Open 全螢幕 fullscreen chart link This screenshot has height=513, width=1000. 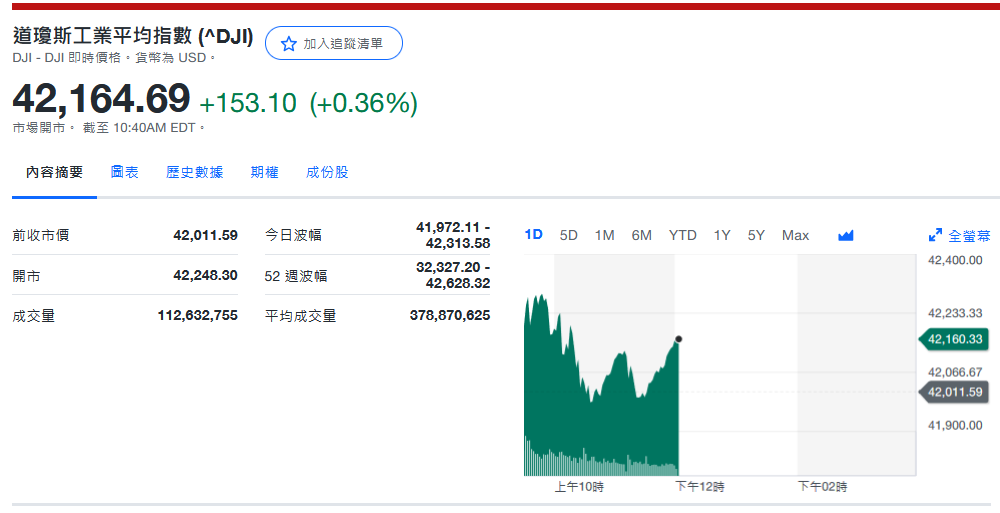click(x=968, y=236)
